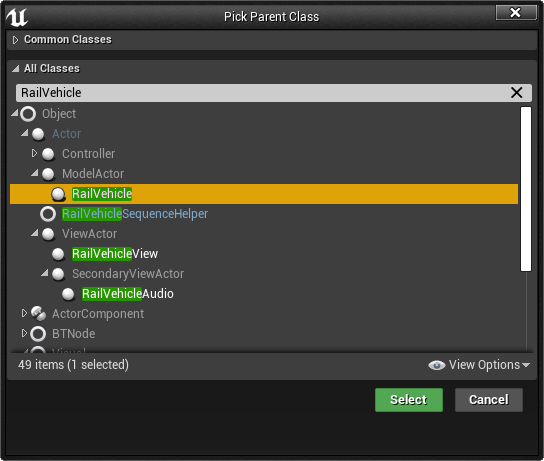The image size is (544, 461).
Task: Click the RailVehicleSequenceHelper ring icon
Action: (x=48, y=214)
